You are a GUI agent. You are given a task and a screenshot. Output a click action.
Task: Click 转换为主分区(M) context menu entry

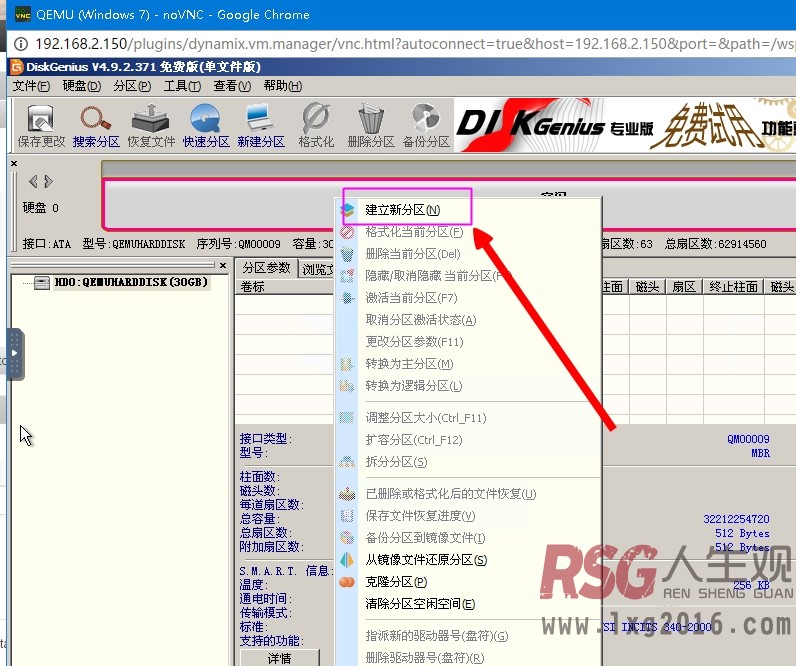pyautogui.click(x=468, y=363)
